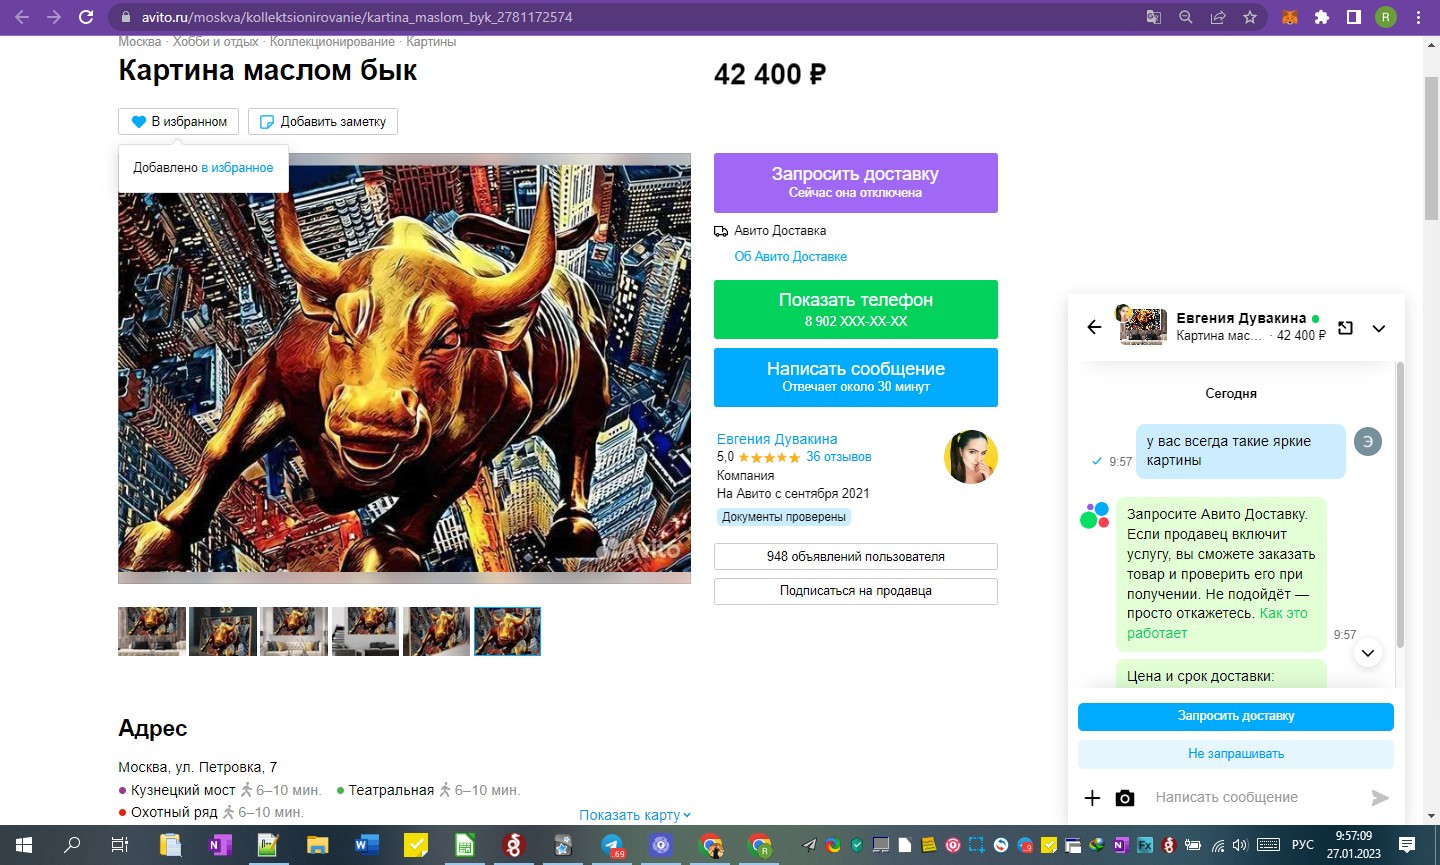This screenshot has height=865, width=1440.
Task: Toggle 'В избранном' favorite button
Action: pos(179,121)
